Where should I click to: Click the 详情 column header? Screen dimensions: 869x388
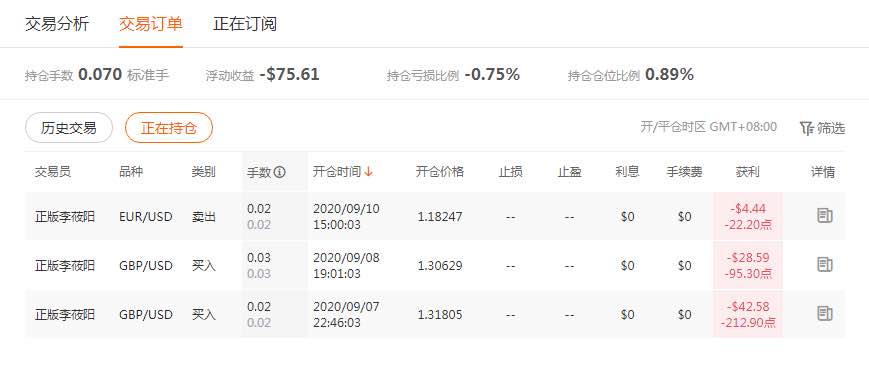[x=823, y=172]
